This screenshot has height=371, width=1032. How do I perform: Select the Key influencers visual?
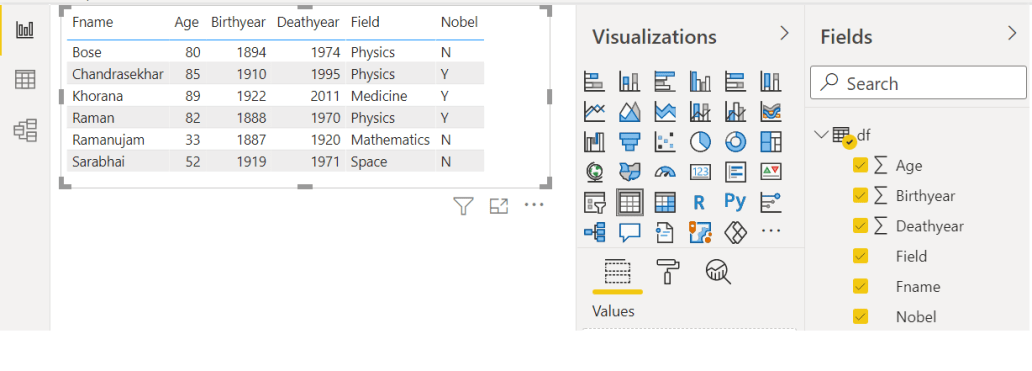770,203
